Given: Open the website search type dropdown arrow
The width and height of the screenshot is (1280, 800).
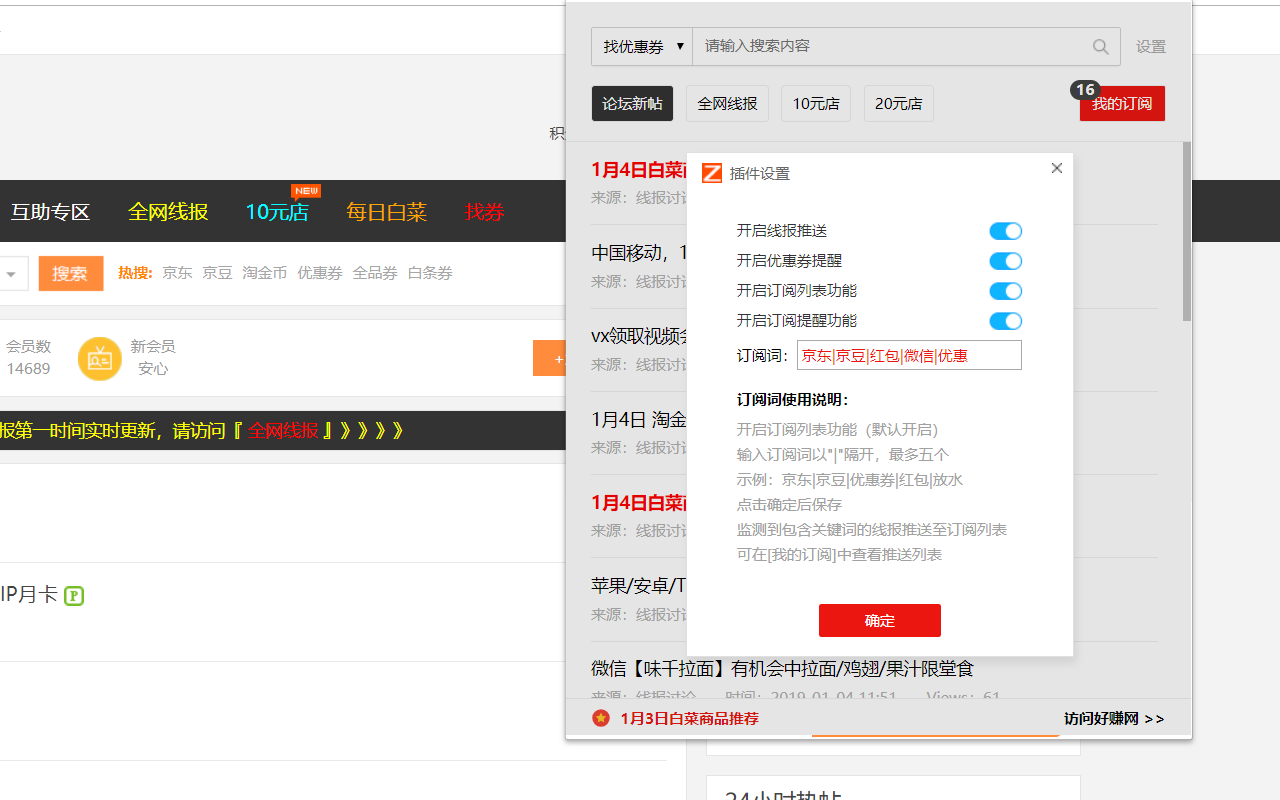Looking at the screenshot, I should click(11, 274).
